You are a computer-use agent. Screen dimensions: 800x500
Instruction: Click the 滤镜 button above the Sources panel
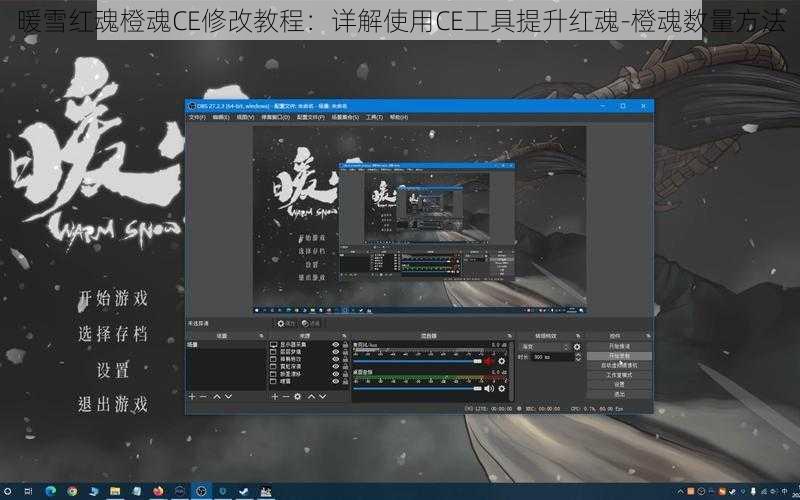point(311,323)
